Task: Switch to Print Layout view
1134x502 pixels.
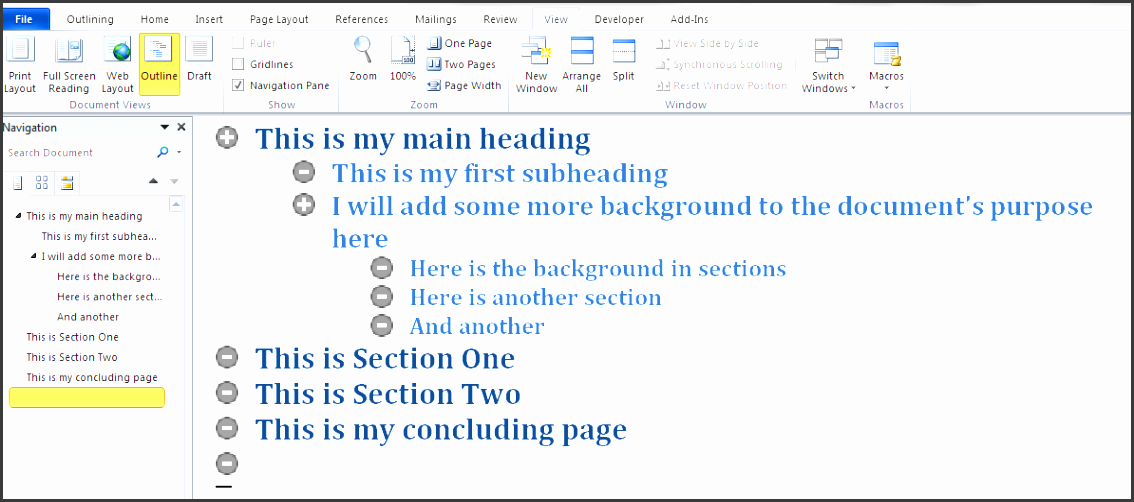Action: pyautogui.click(x=20, y=65)
